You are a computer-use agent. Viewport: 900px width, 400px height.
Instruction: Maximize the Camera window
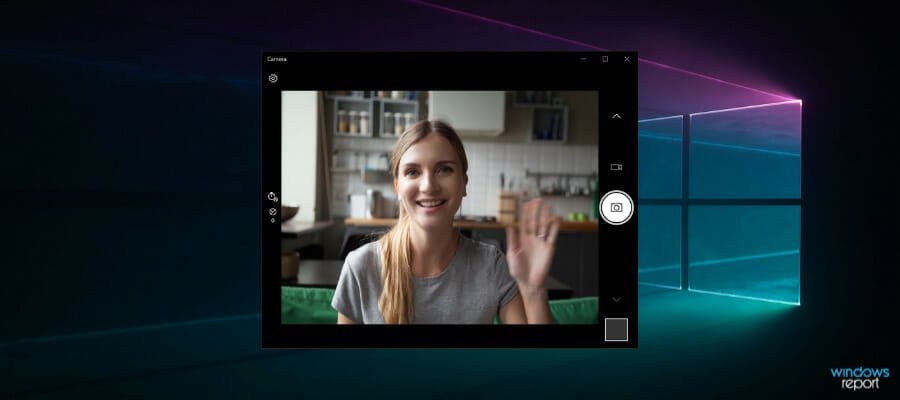(605, 59)
